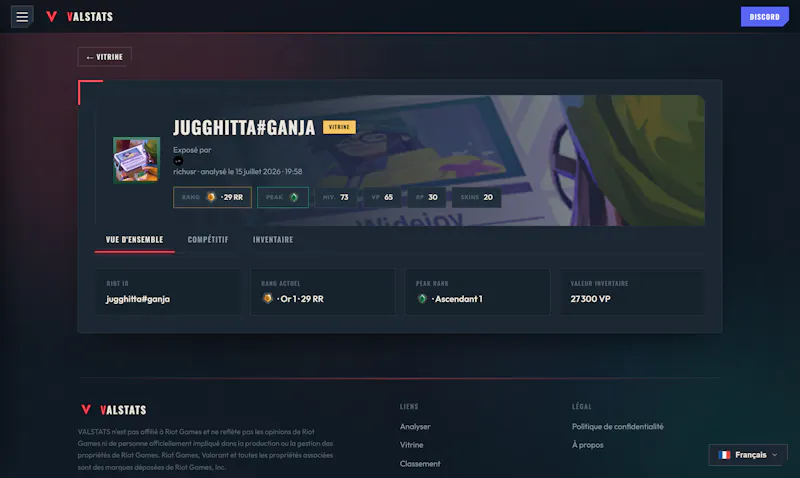The image size is (800, 478).
Task: Select the Vue d'ensemble tab
Action: [134, 240]
